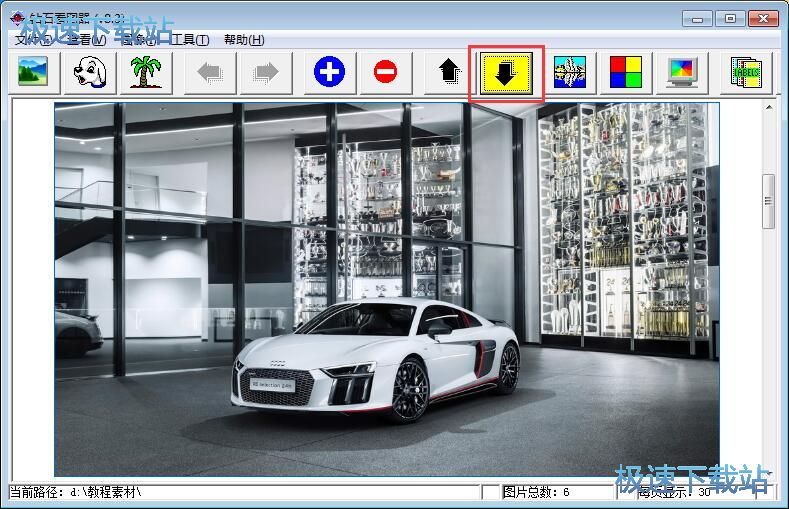Viewport: 789px width, 509px height.
Task: Click the scrollbar up arrow
Action: [x=768, y=109]
